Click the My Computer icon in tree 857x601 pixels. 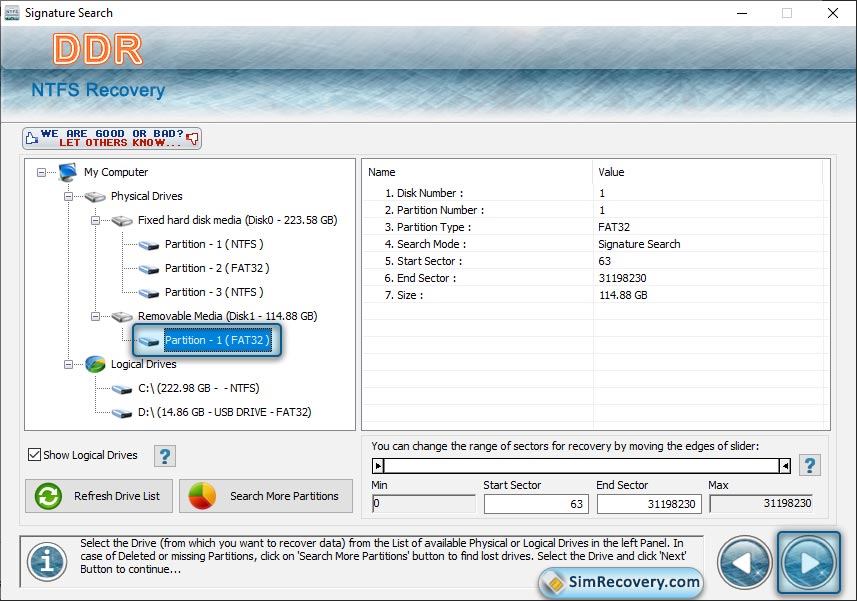point(68,172)
